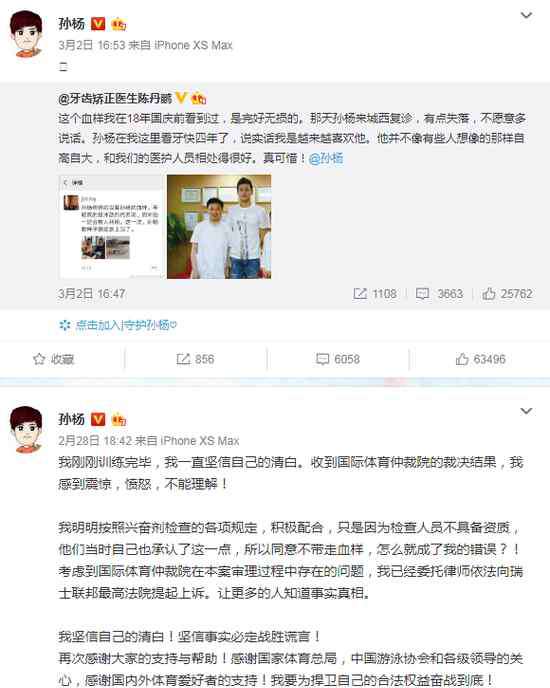
Task: Click 孙杨's avatar on the second post
Action: (x=26, y=430)
